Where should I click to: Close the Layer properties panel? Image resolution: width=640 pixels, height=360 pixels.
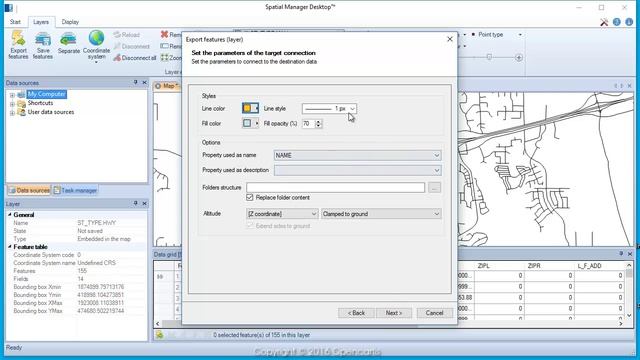(144, 203)
